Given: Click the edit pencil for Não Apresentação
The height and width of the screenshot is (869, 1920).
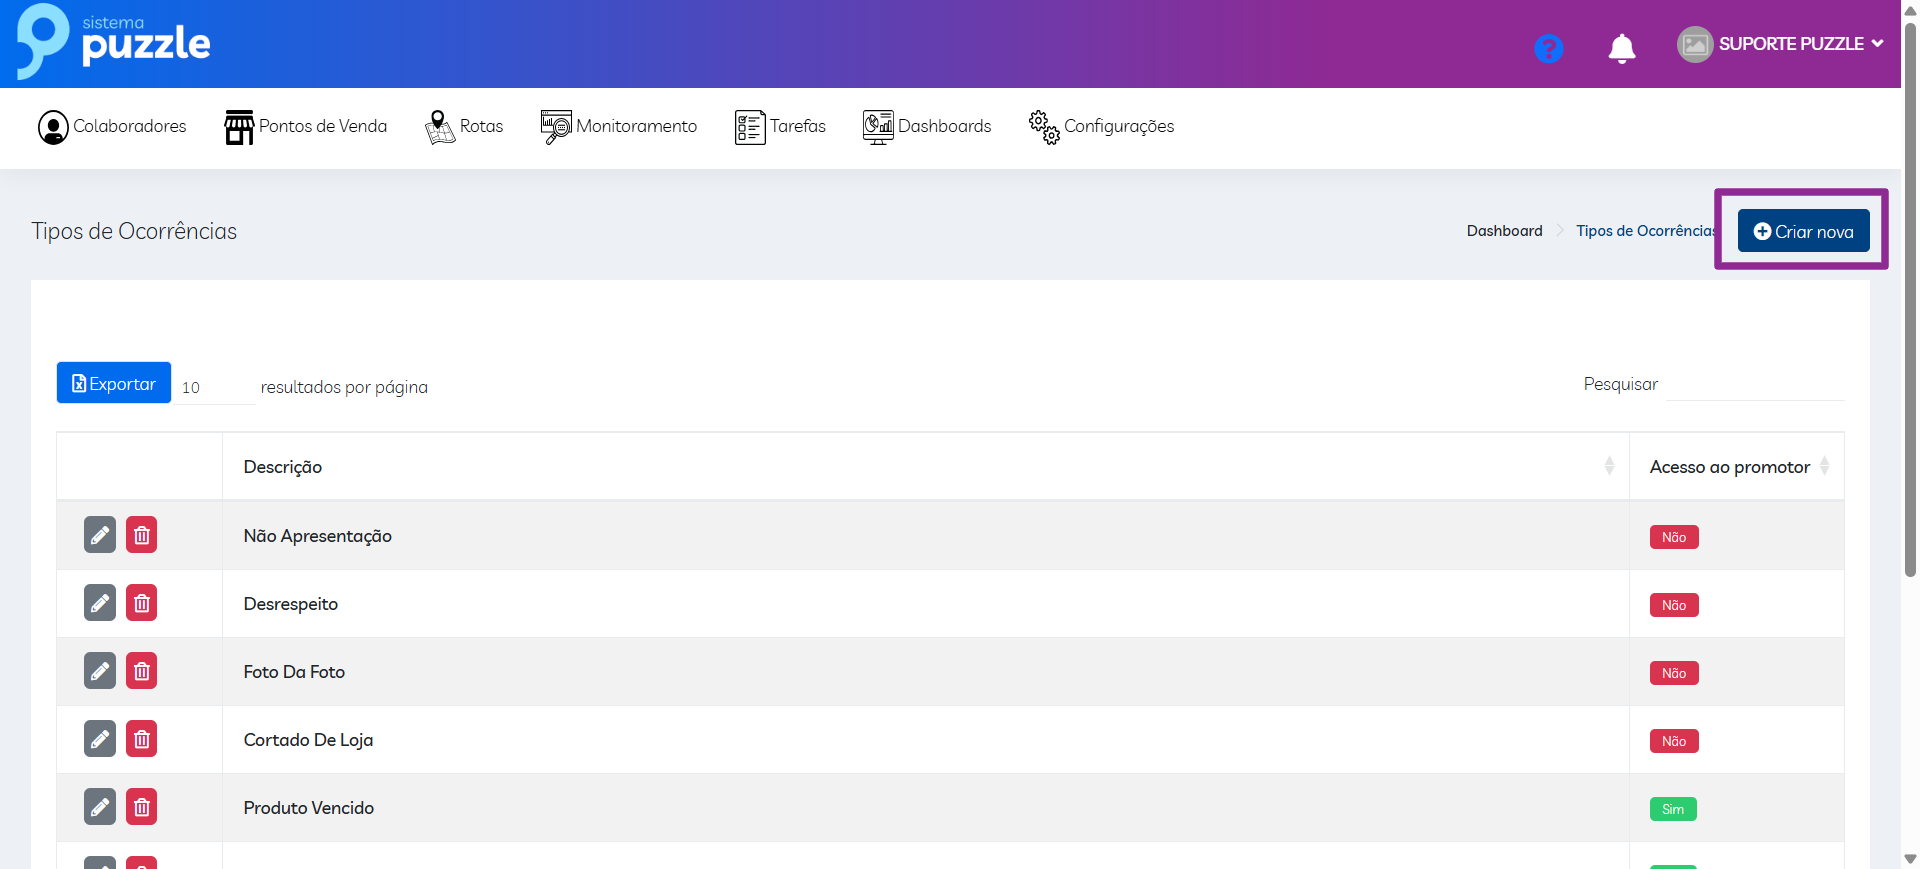Looking at the screenshot, I should [x=100, y=535].
